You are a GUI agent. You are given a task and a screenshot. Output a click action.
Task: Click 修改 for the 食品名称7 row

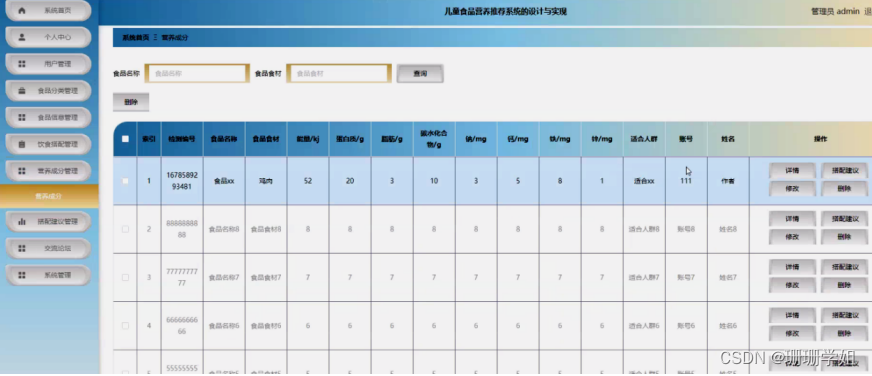[x=792, y=285]
